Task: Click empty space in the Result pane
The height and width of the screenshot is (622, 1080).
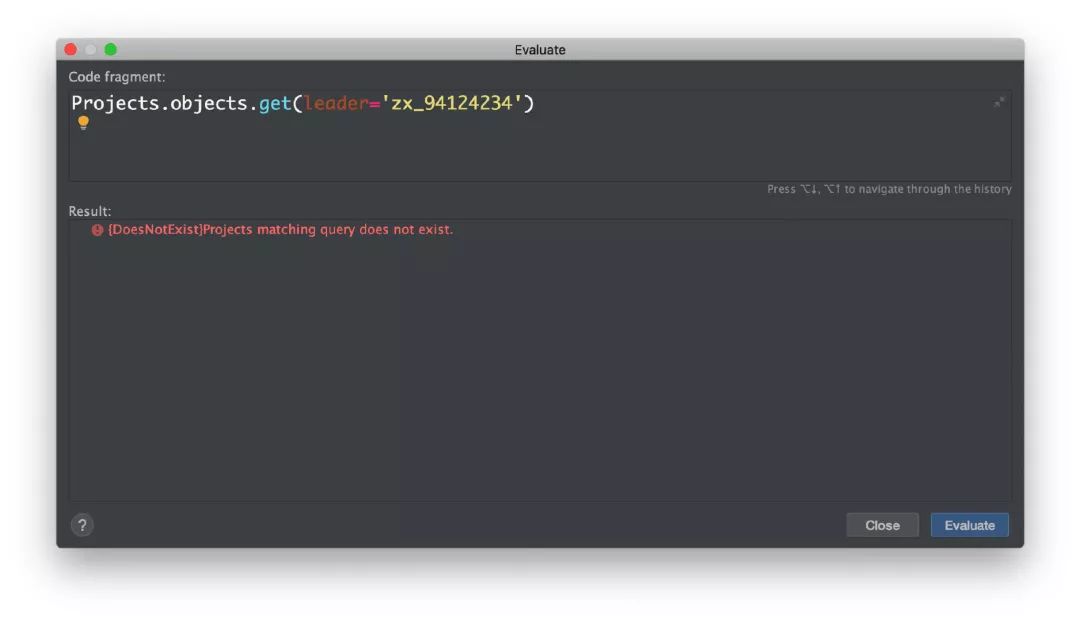Action: click(x=540, y=370)
